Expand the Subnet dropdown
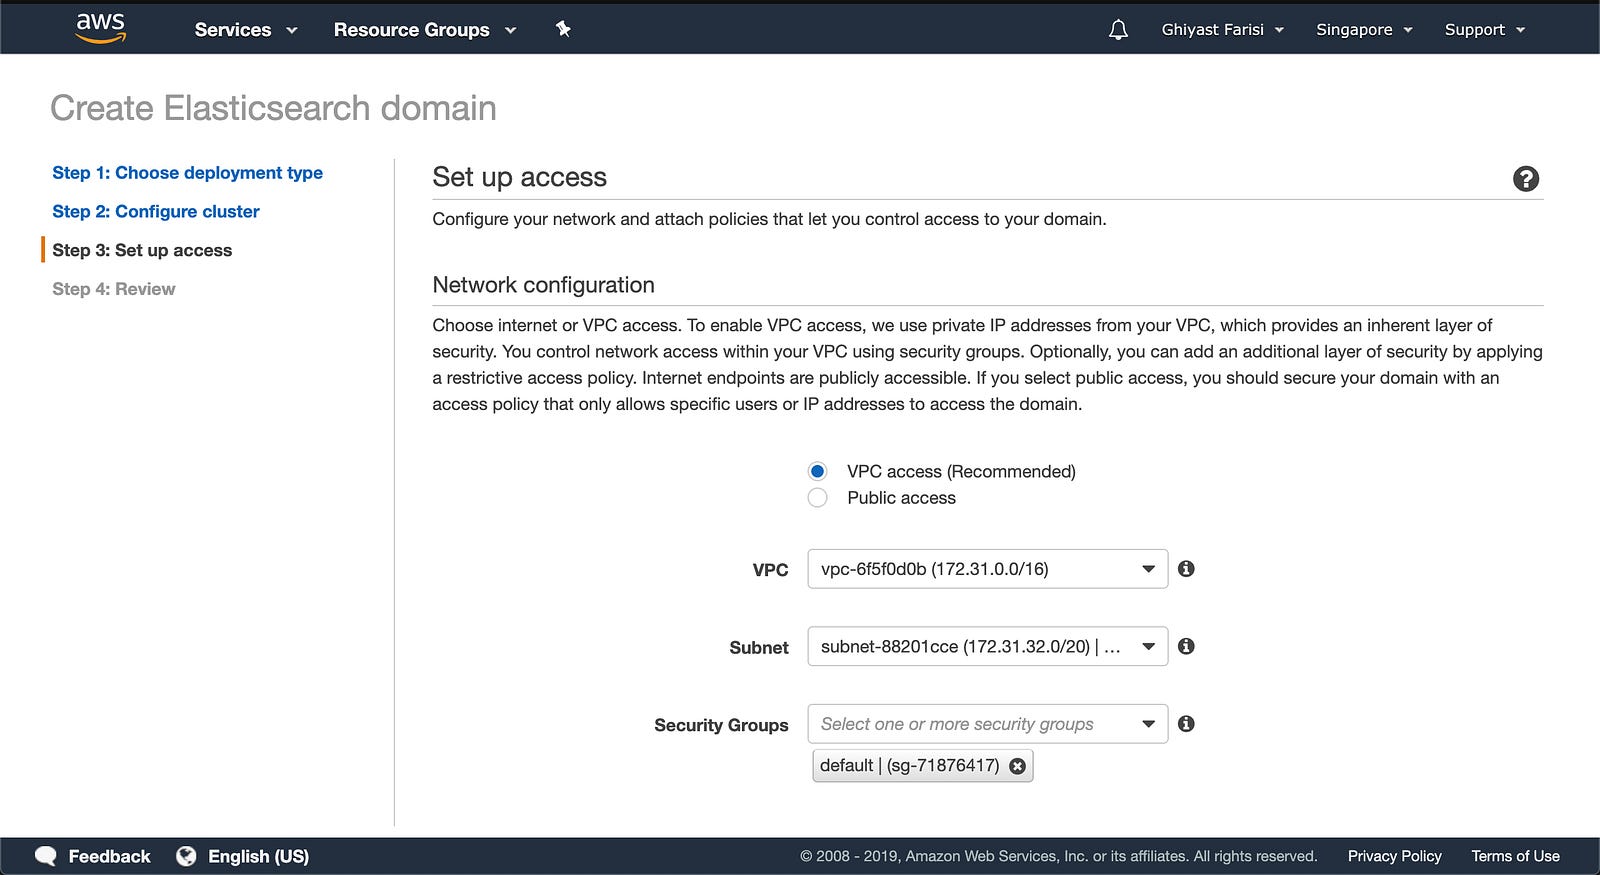The height and width of the screenshot is (875, 1600). [987, 647]
